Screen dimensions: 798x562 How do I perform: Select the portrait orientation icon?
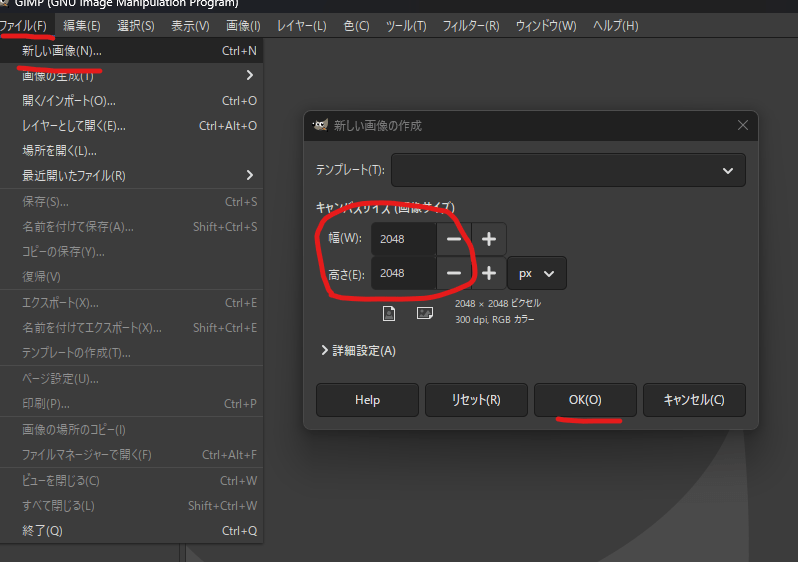[x=389, y=314]
